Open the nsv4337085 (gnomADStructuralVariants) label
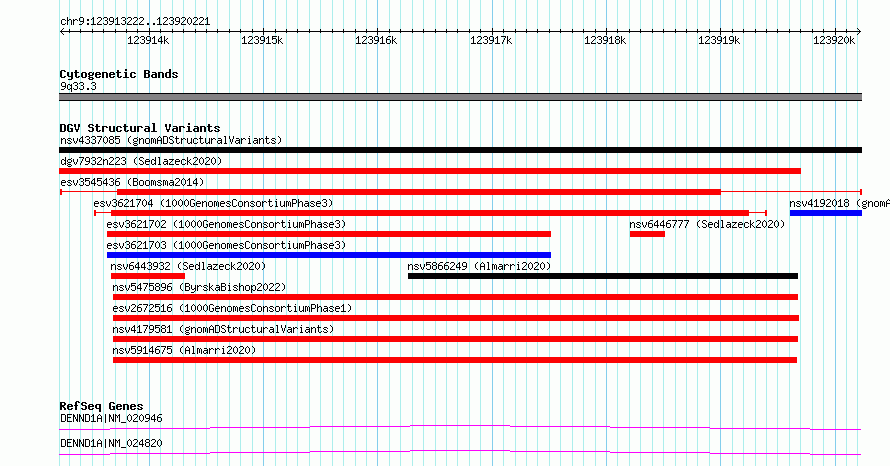This screenshot has width=890, height=466. pos(171,140)
